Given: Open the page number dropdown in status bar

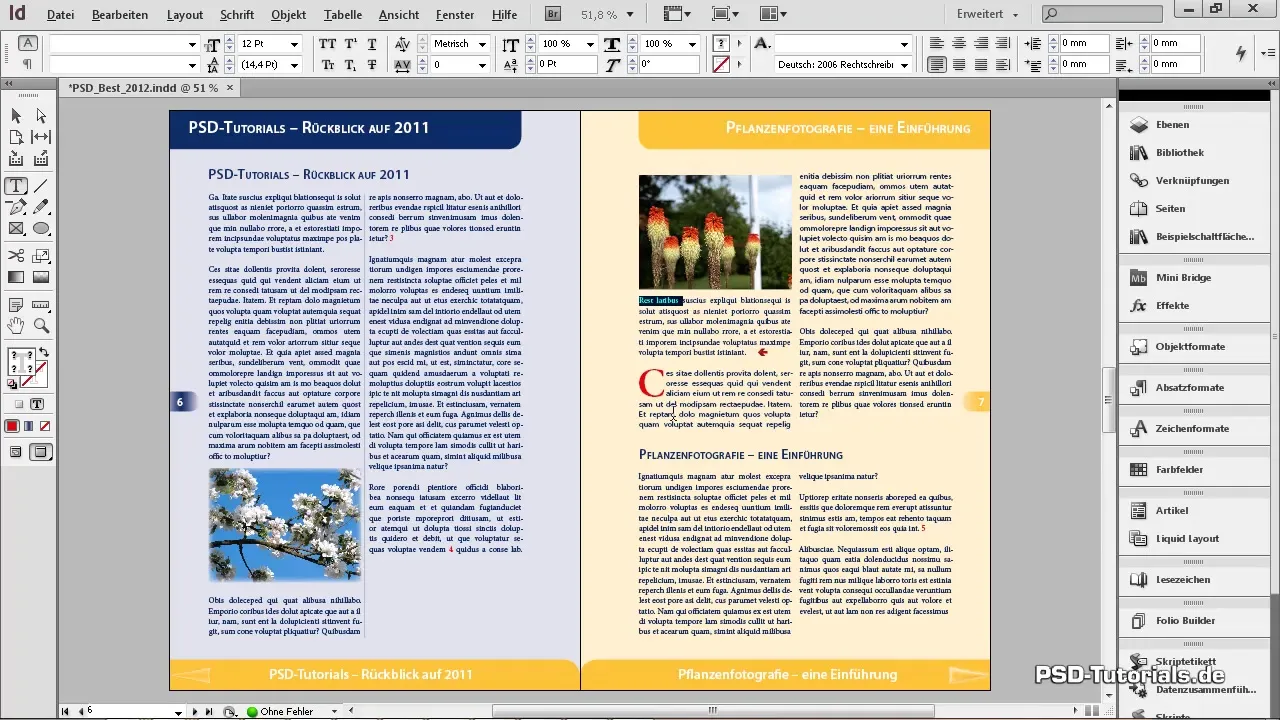Looking at the screenshot, I should coord(178,712).
